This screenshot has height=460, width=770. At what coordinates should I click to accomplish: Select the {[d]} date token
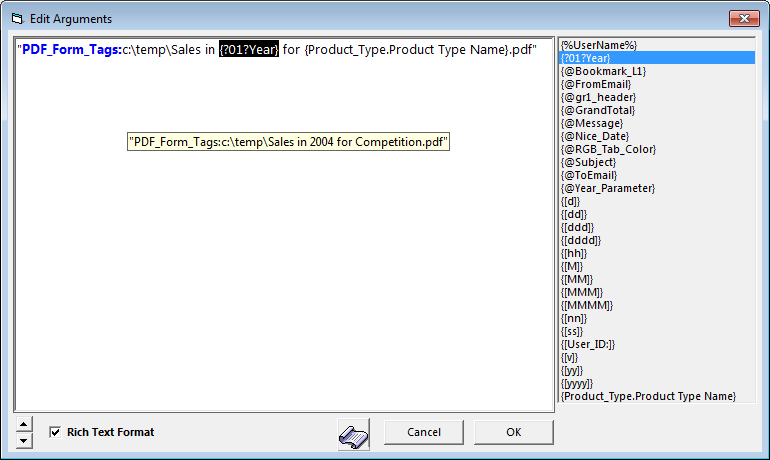(x=657, y=201)
